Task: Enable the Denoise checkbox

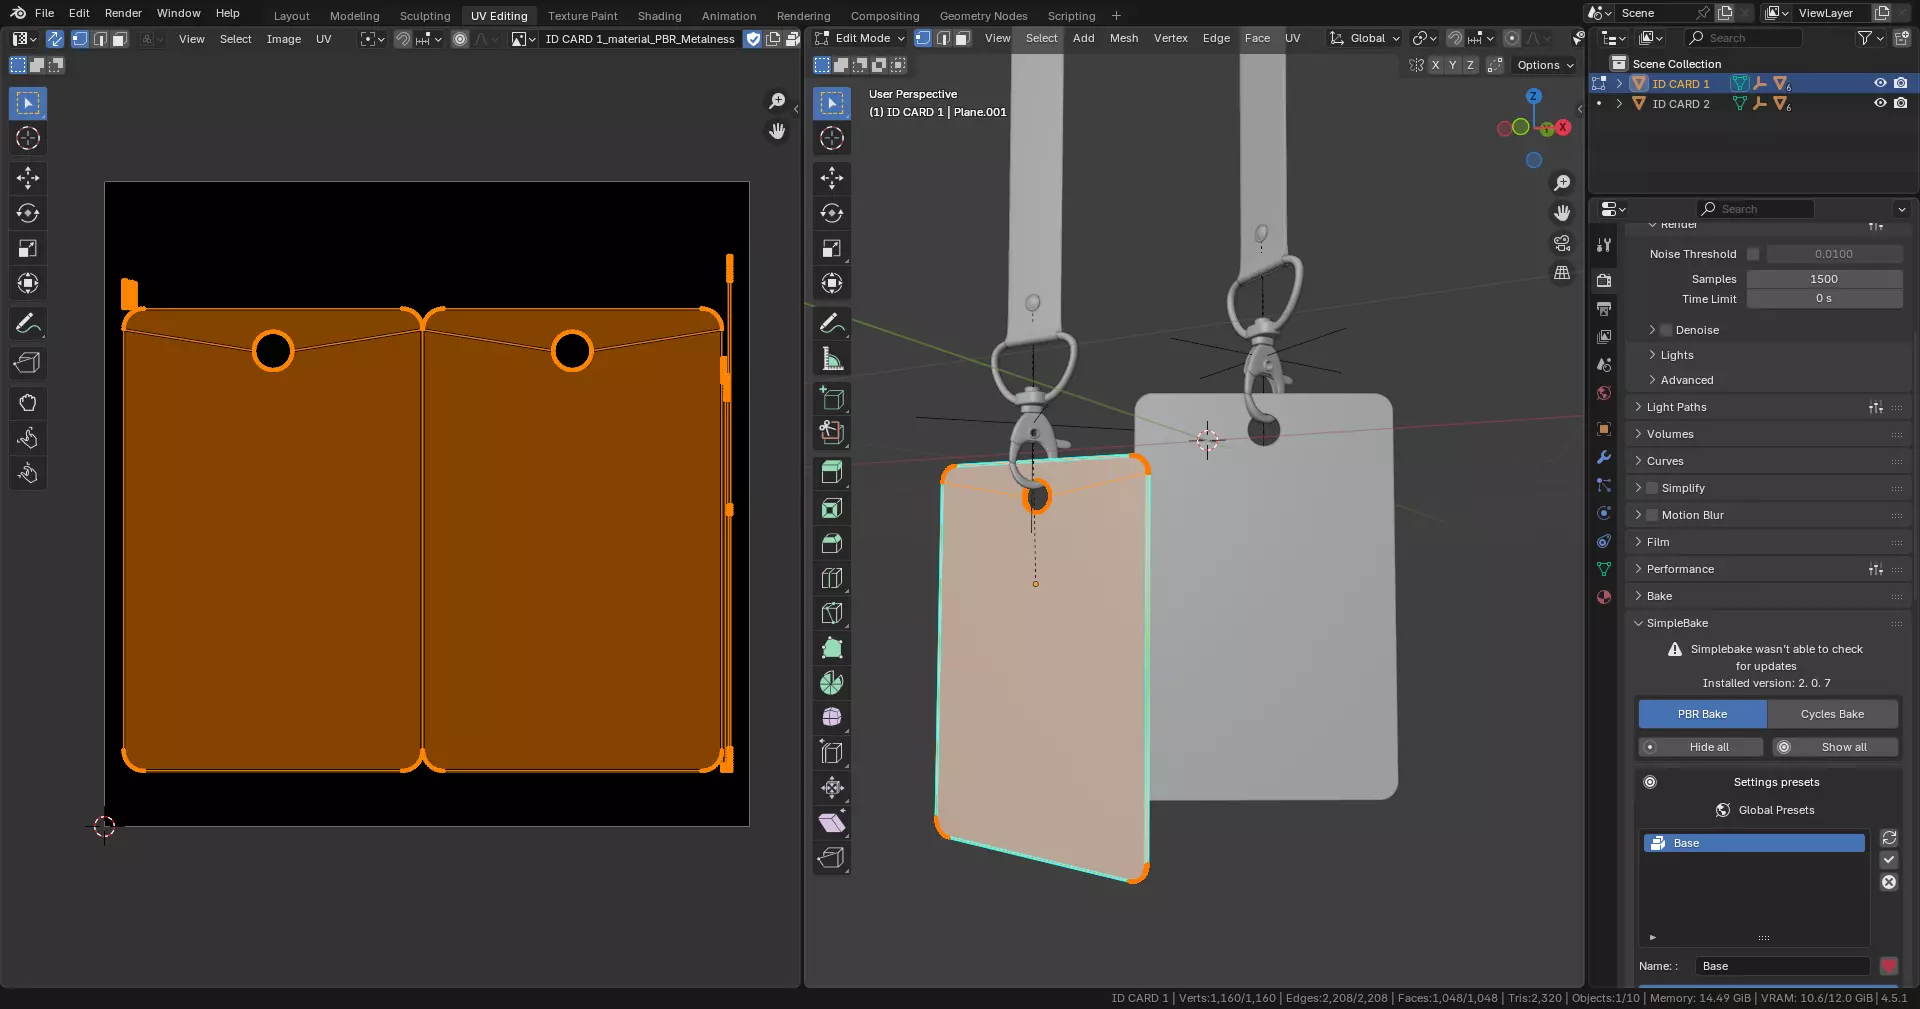Action: click(x=1666, y=330)
